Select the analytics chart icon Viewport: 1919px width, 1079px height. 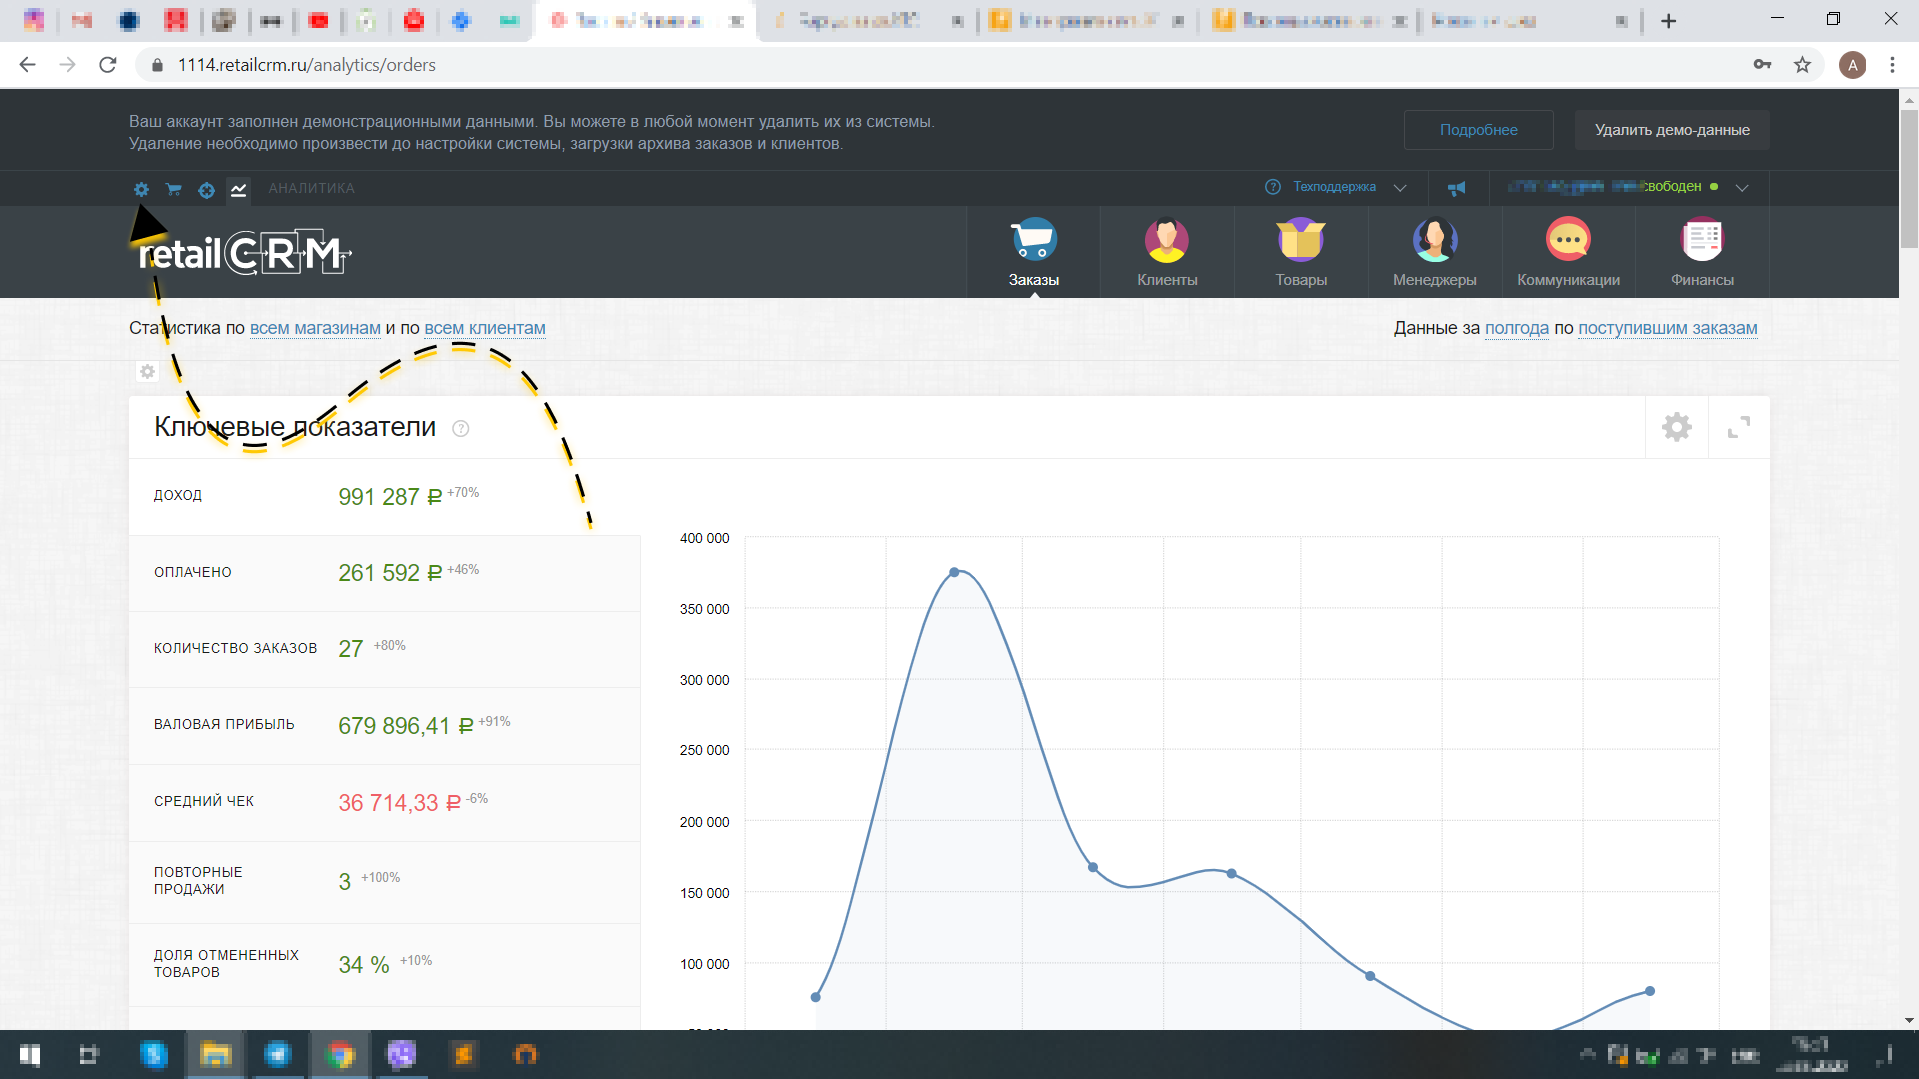(x=238, y=189)
